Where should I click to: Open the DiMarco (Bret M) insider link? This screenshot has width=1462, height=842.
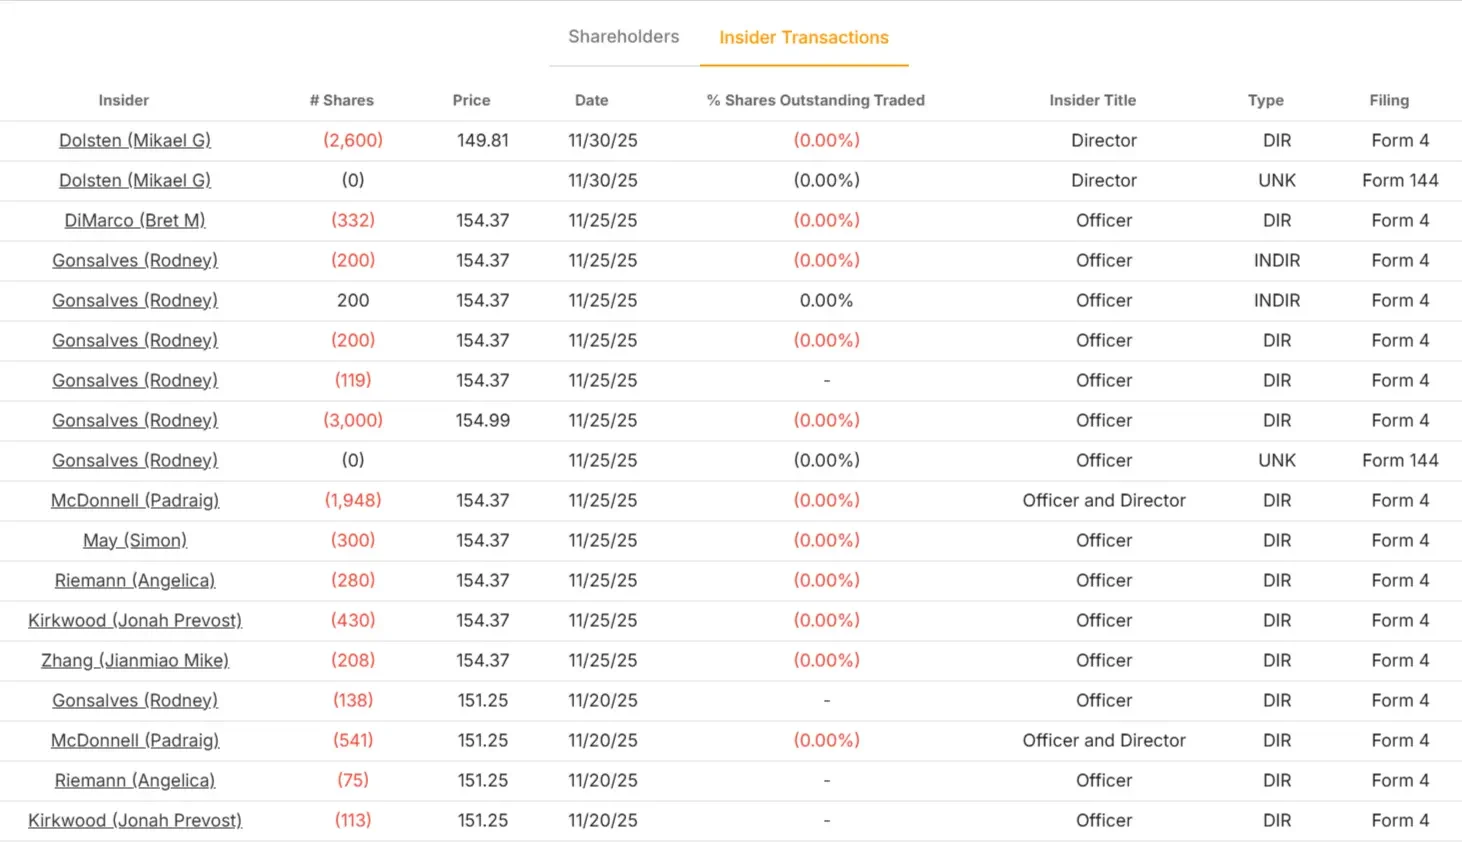(135, 221)
